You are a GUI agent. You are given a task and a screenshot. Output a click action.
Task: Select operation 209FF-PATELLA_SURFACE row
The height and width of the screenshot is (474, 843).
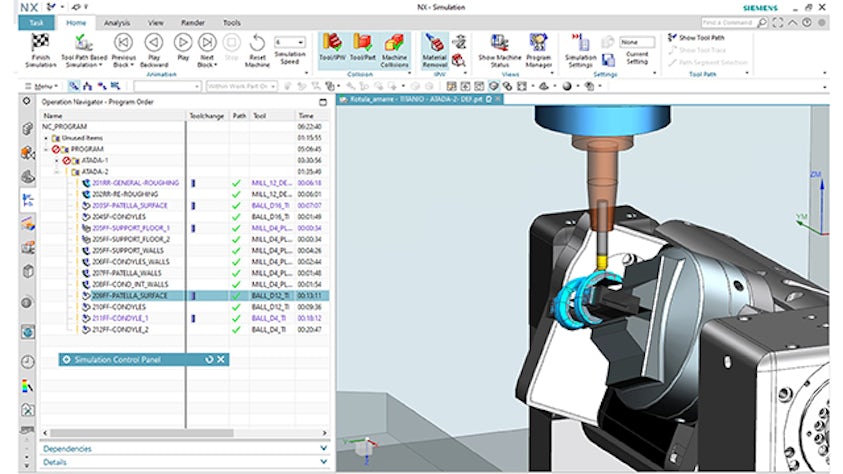[x=184, y=296]
